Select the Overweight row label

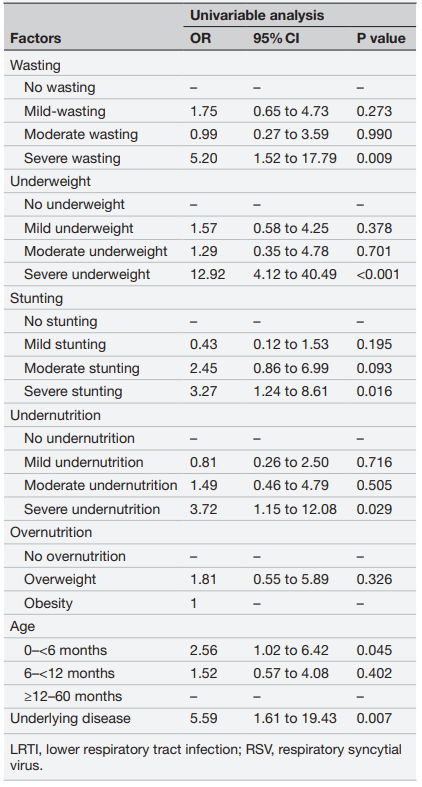pyautogui.click(x=60, y=579)
